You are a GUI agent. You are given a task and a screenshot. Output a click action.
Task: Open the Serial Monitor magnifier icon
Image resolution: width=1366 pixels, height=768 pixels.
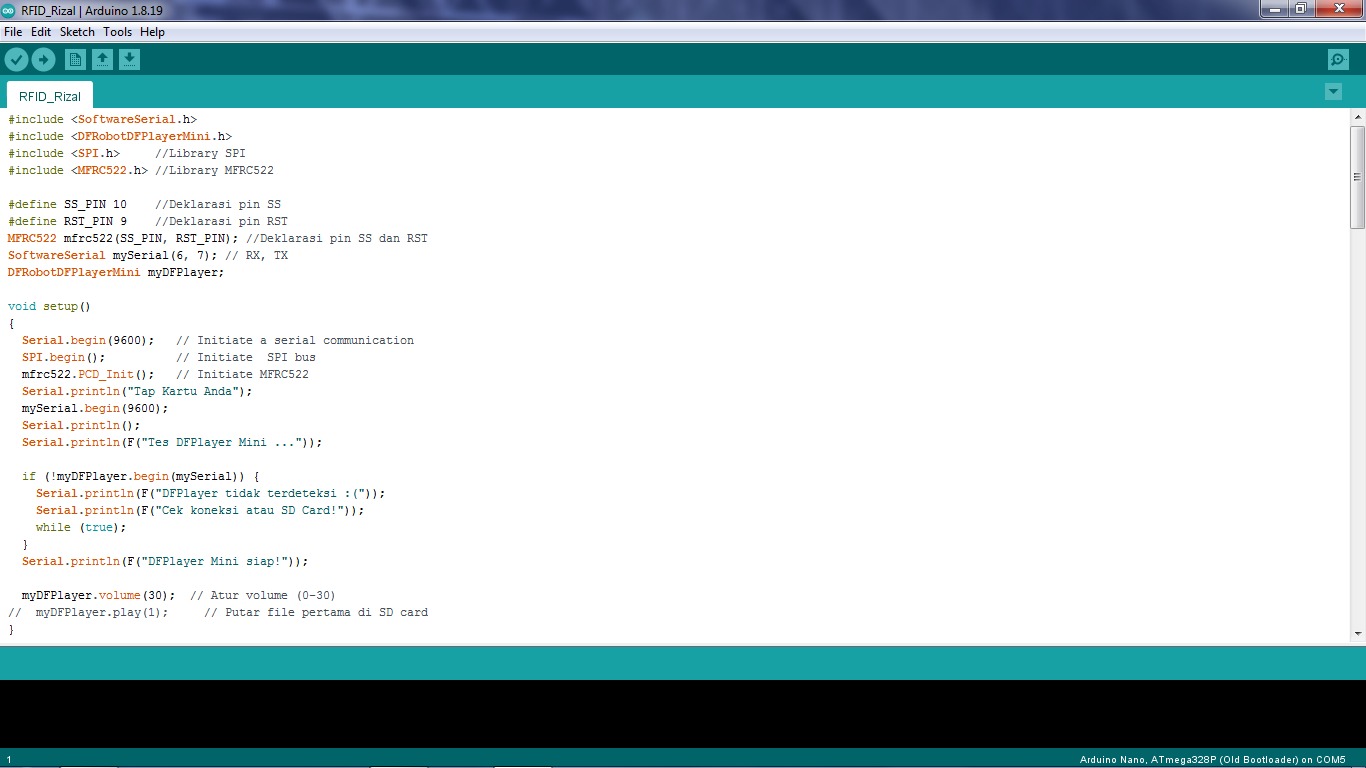click(x=1338, y=60)
